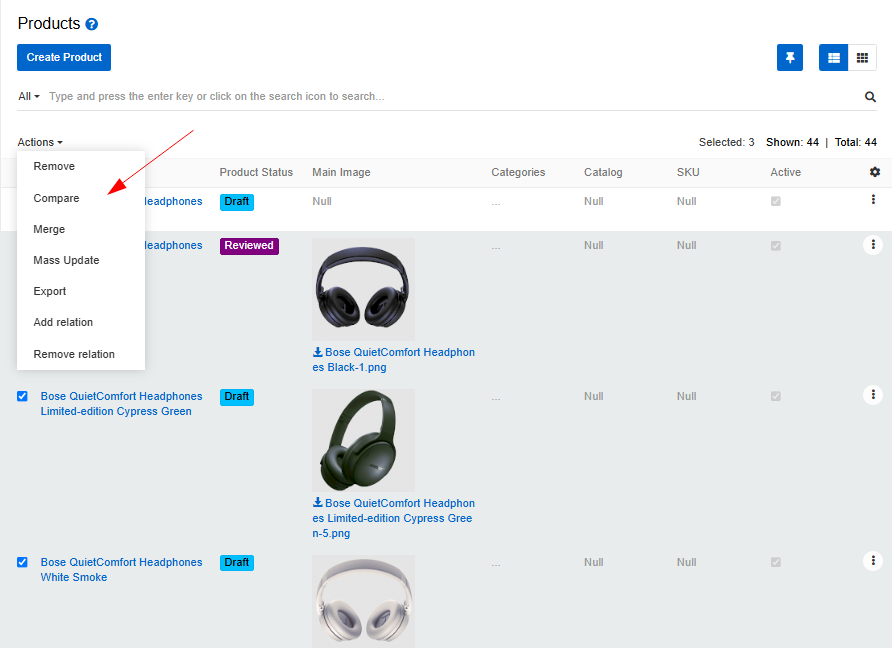This screenshot has height=648, width=892.
Task: Toggle checkbox for Cypress Green headphones
Action: point(22,396)
